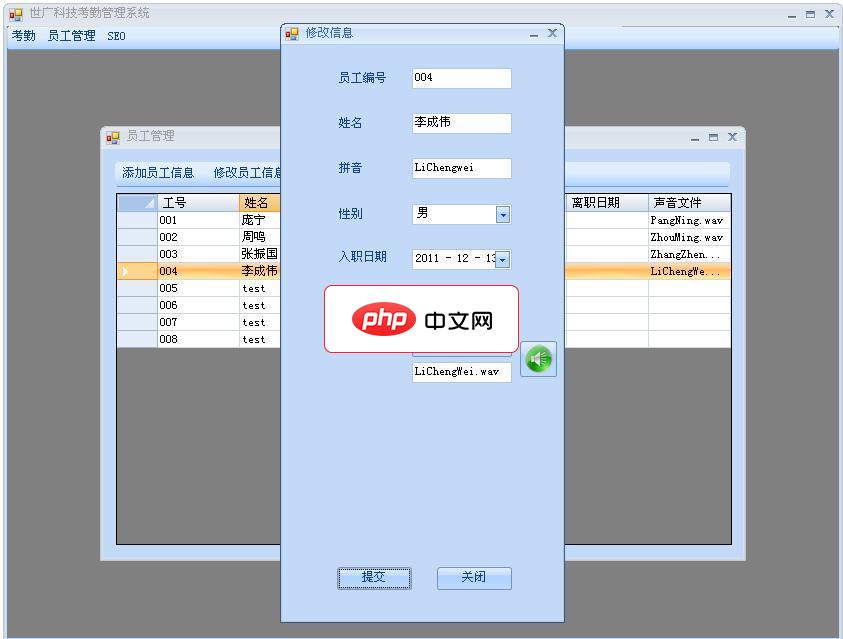
Task: Select table cell 002
Action: 198,238
